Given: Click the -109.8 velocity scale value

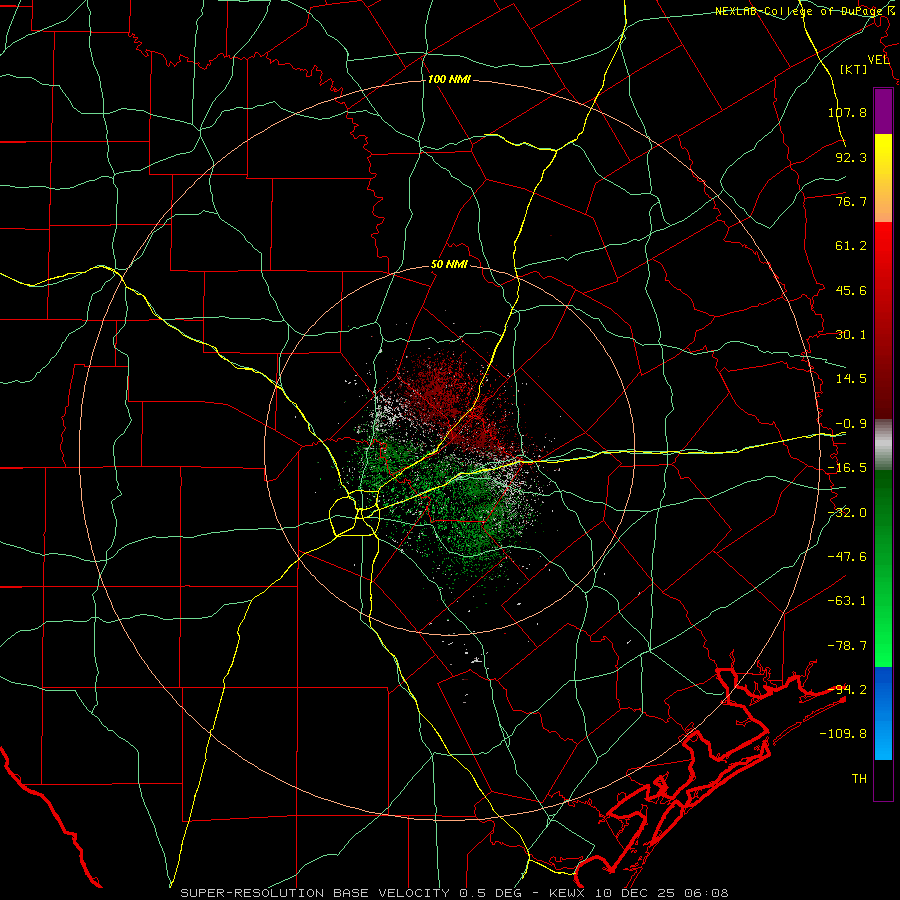Looking at the screenshot, I should 843,734.
